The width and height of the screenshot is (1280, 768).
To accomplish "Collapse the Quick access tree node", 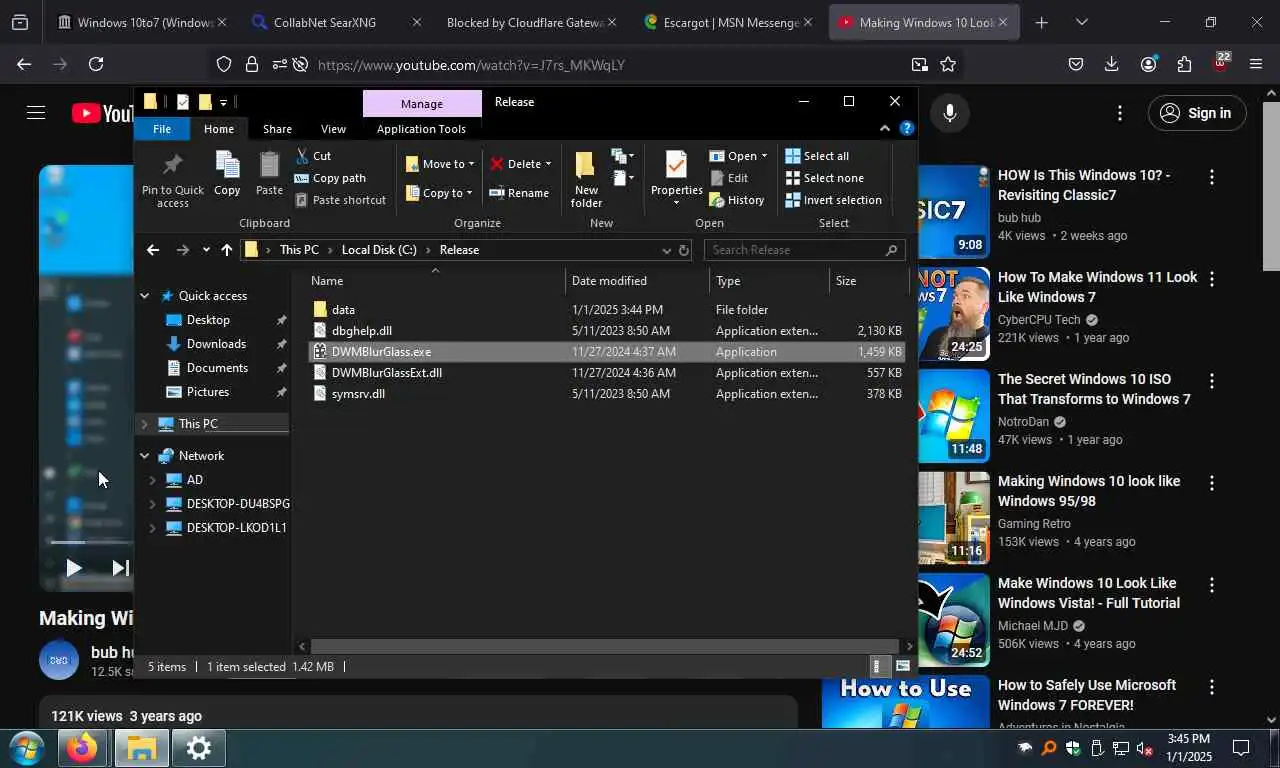I will (x=144, y=296).
